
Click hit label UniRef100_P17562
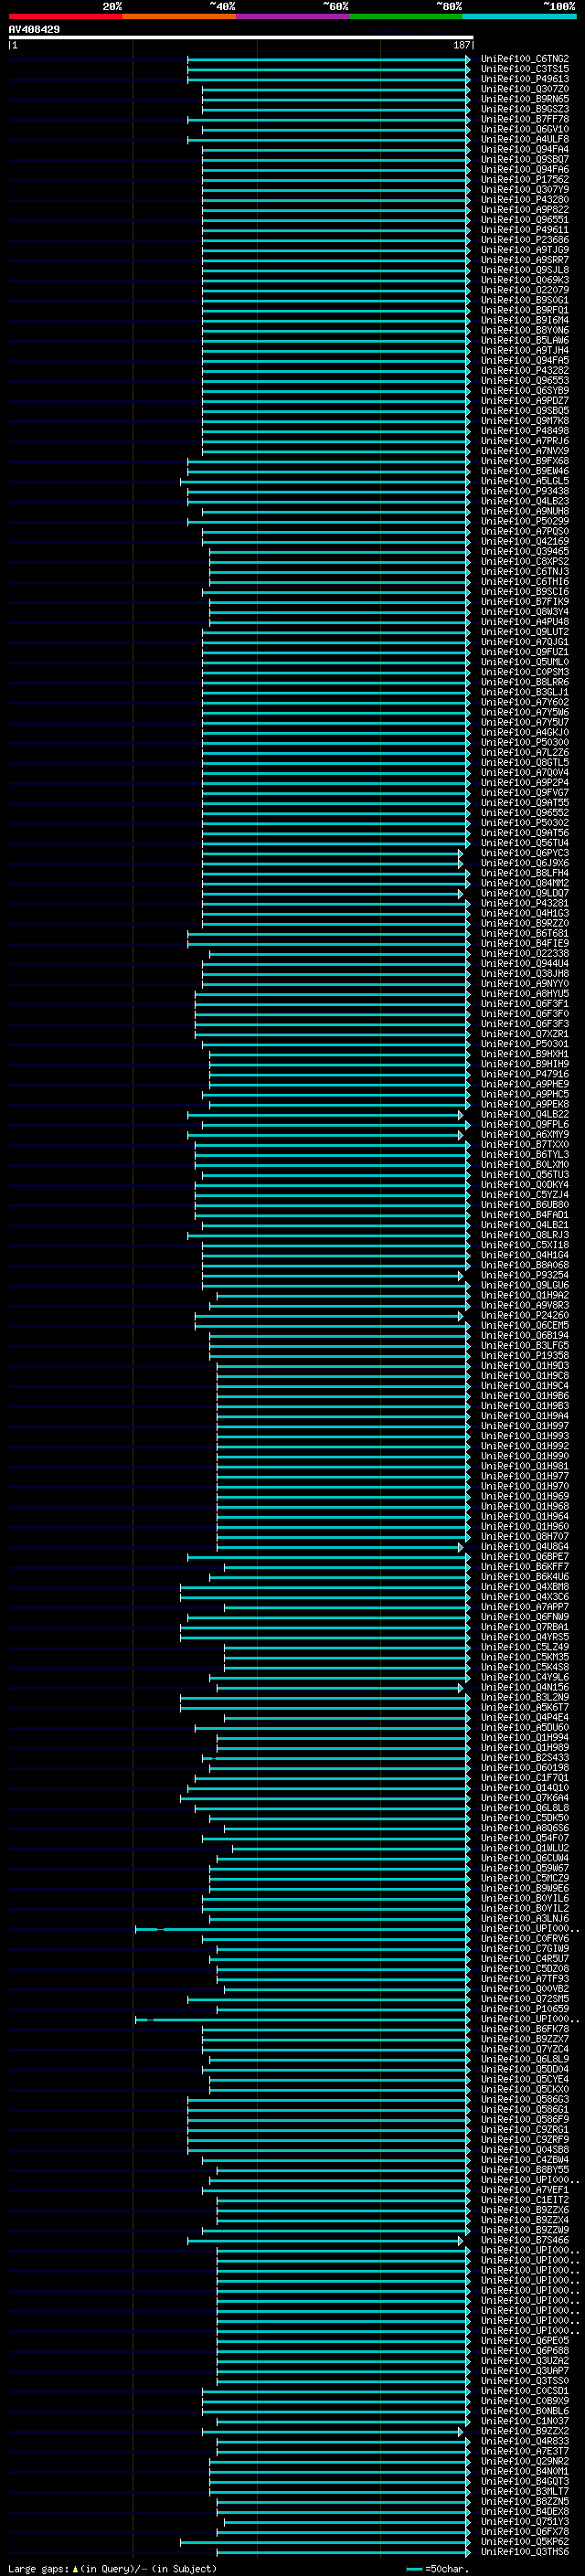(525, 180)
